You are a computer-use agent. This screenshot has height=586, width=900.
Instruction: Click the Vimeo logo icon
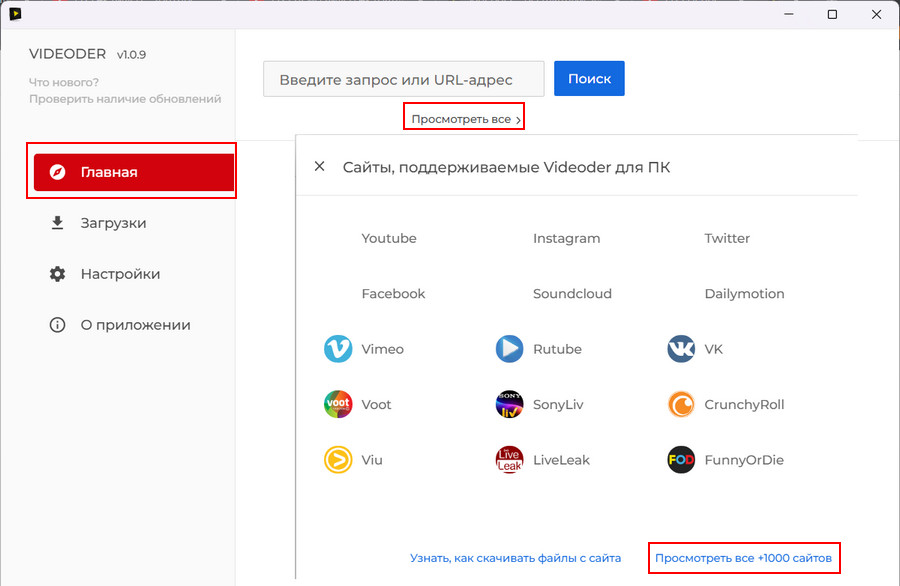(338, 349)
